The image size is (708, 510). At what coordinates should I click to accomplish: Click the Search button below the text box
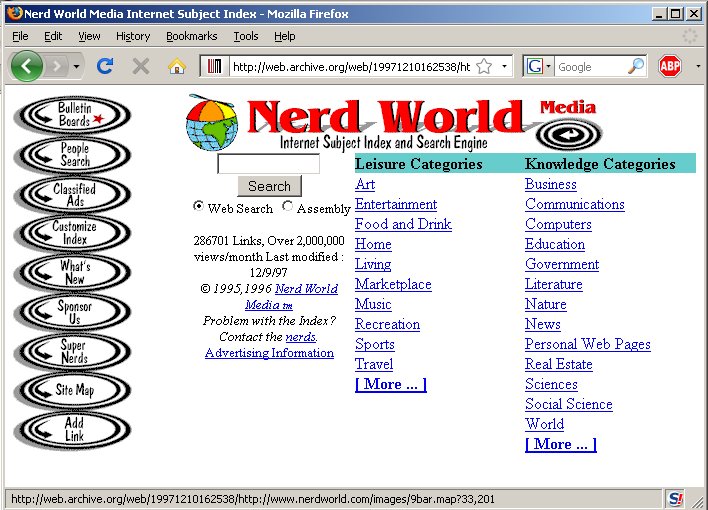pos(270,186)
